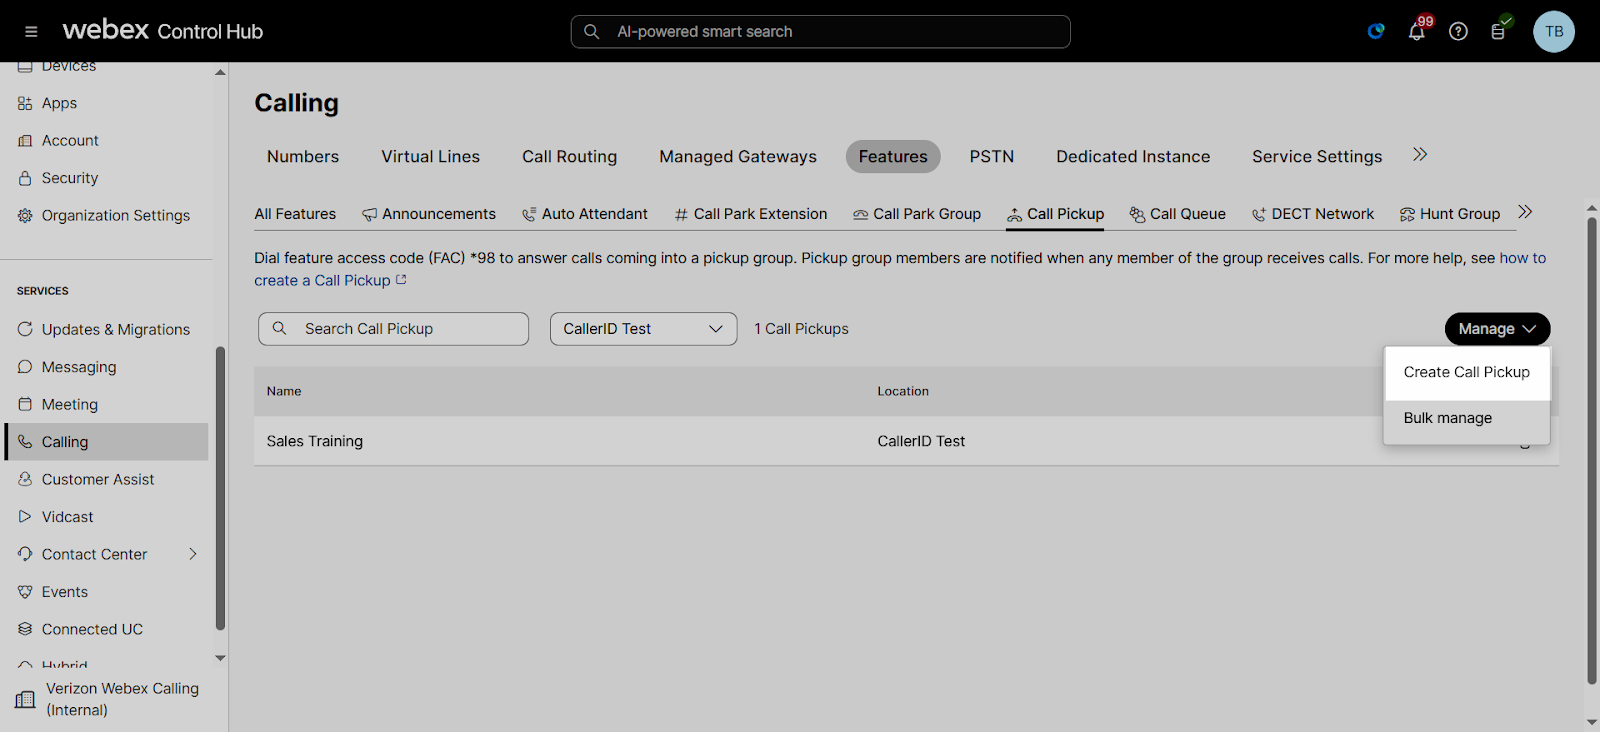Screen dimensions: 1600x732
Task: Open the hamburger navigation menu
Action: pyautogui.click(x=31, y=32)
